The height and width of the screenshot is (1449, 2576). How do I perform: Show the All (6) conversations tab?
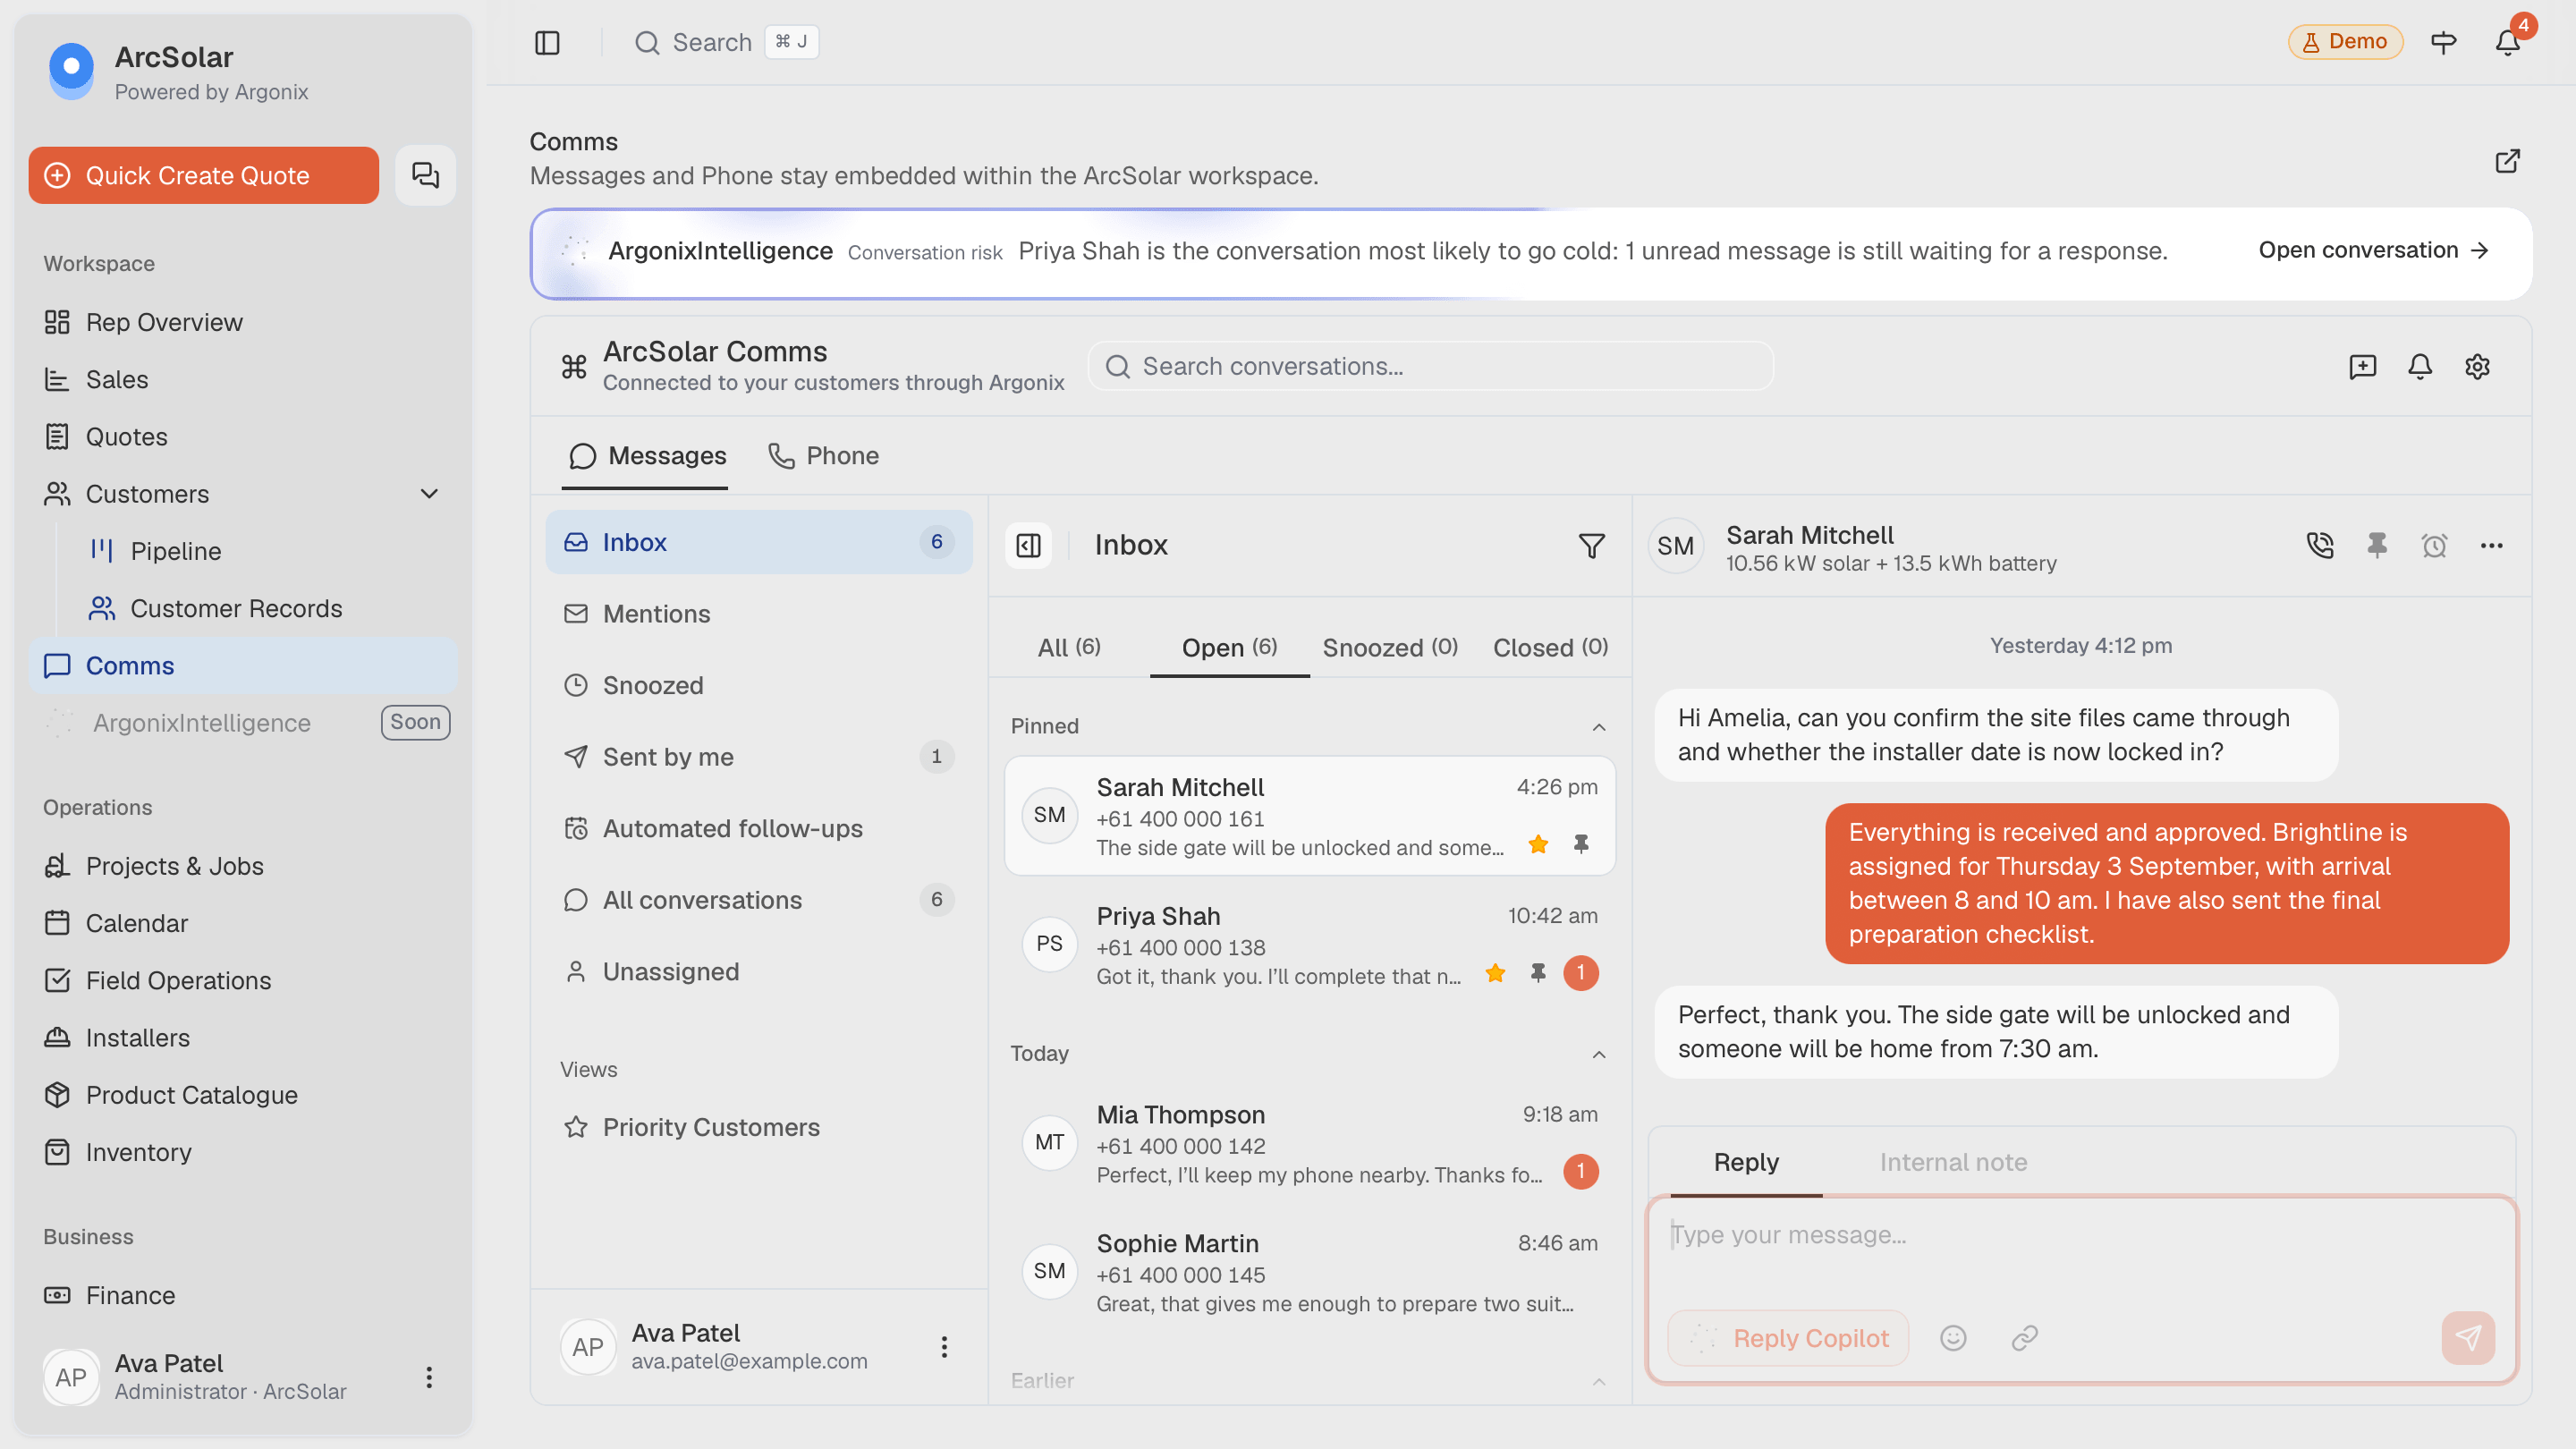[x=1069, y=648]
